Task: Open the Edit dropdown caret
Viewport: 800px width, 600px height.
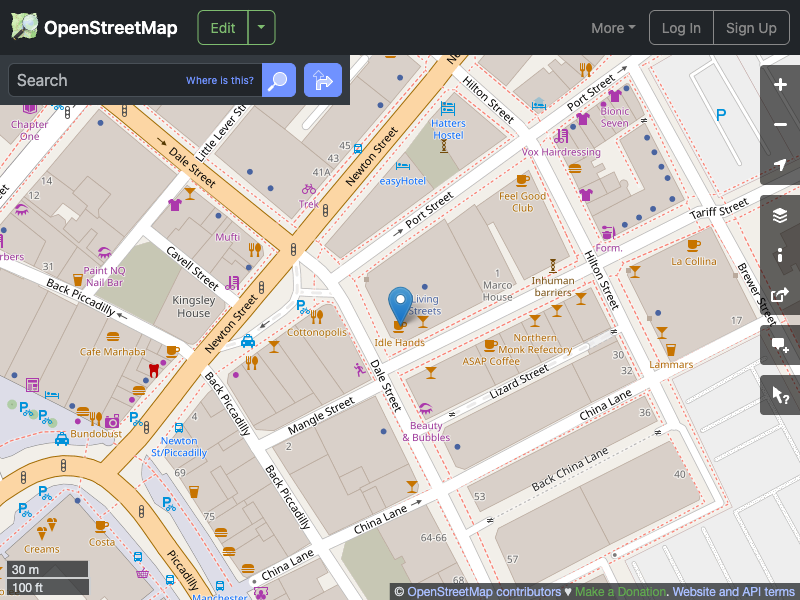Action: click(261, 27)
